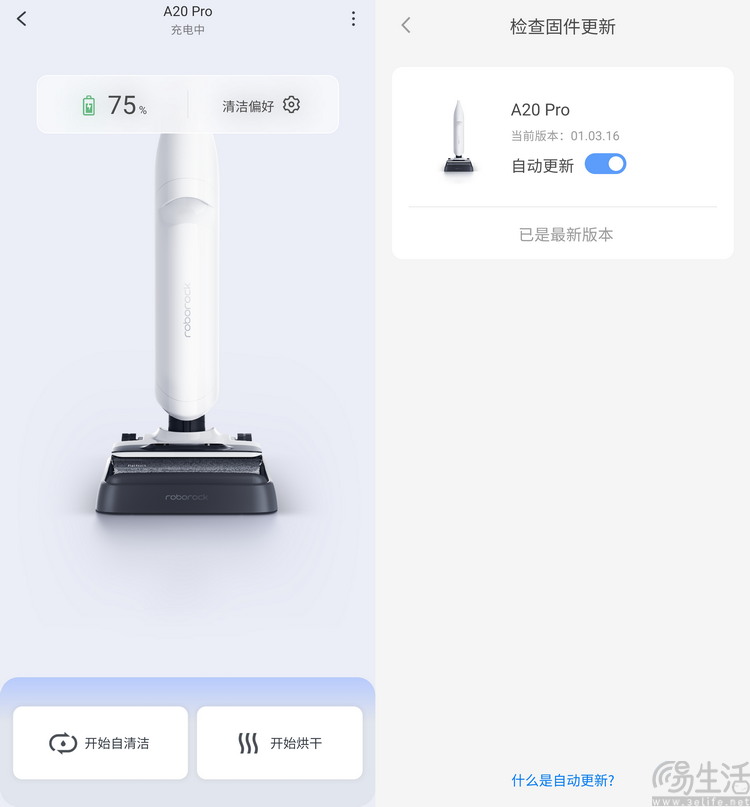This screenshot has width=750, height=807.
Task: Click the 开始烘干 button
Action: pos(280,743)
